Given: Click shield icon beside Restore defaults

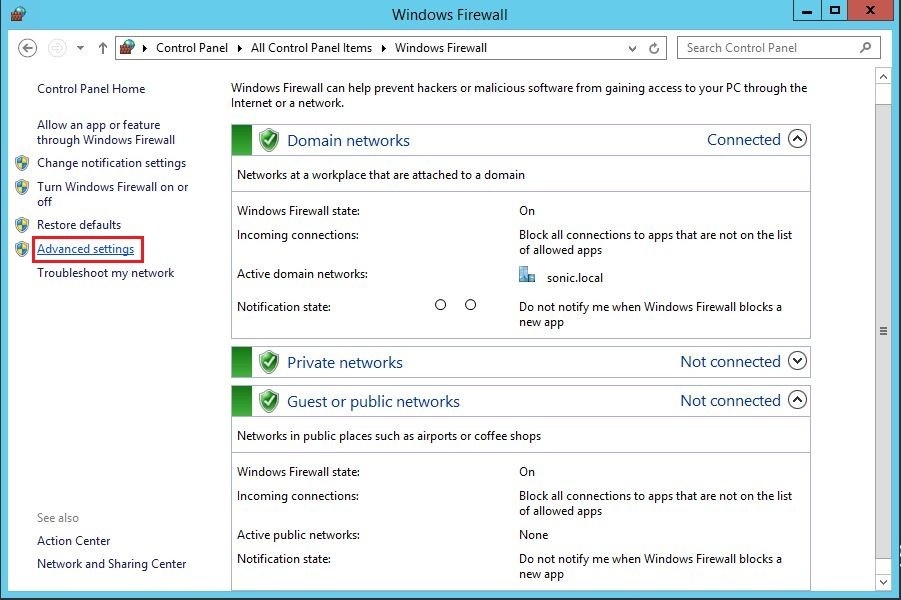Looking at the screenshot, I should (x=22, y=225).
